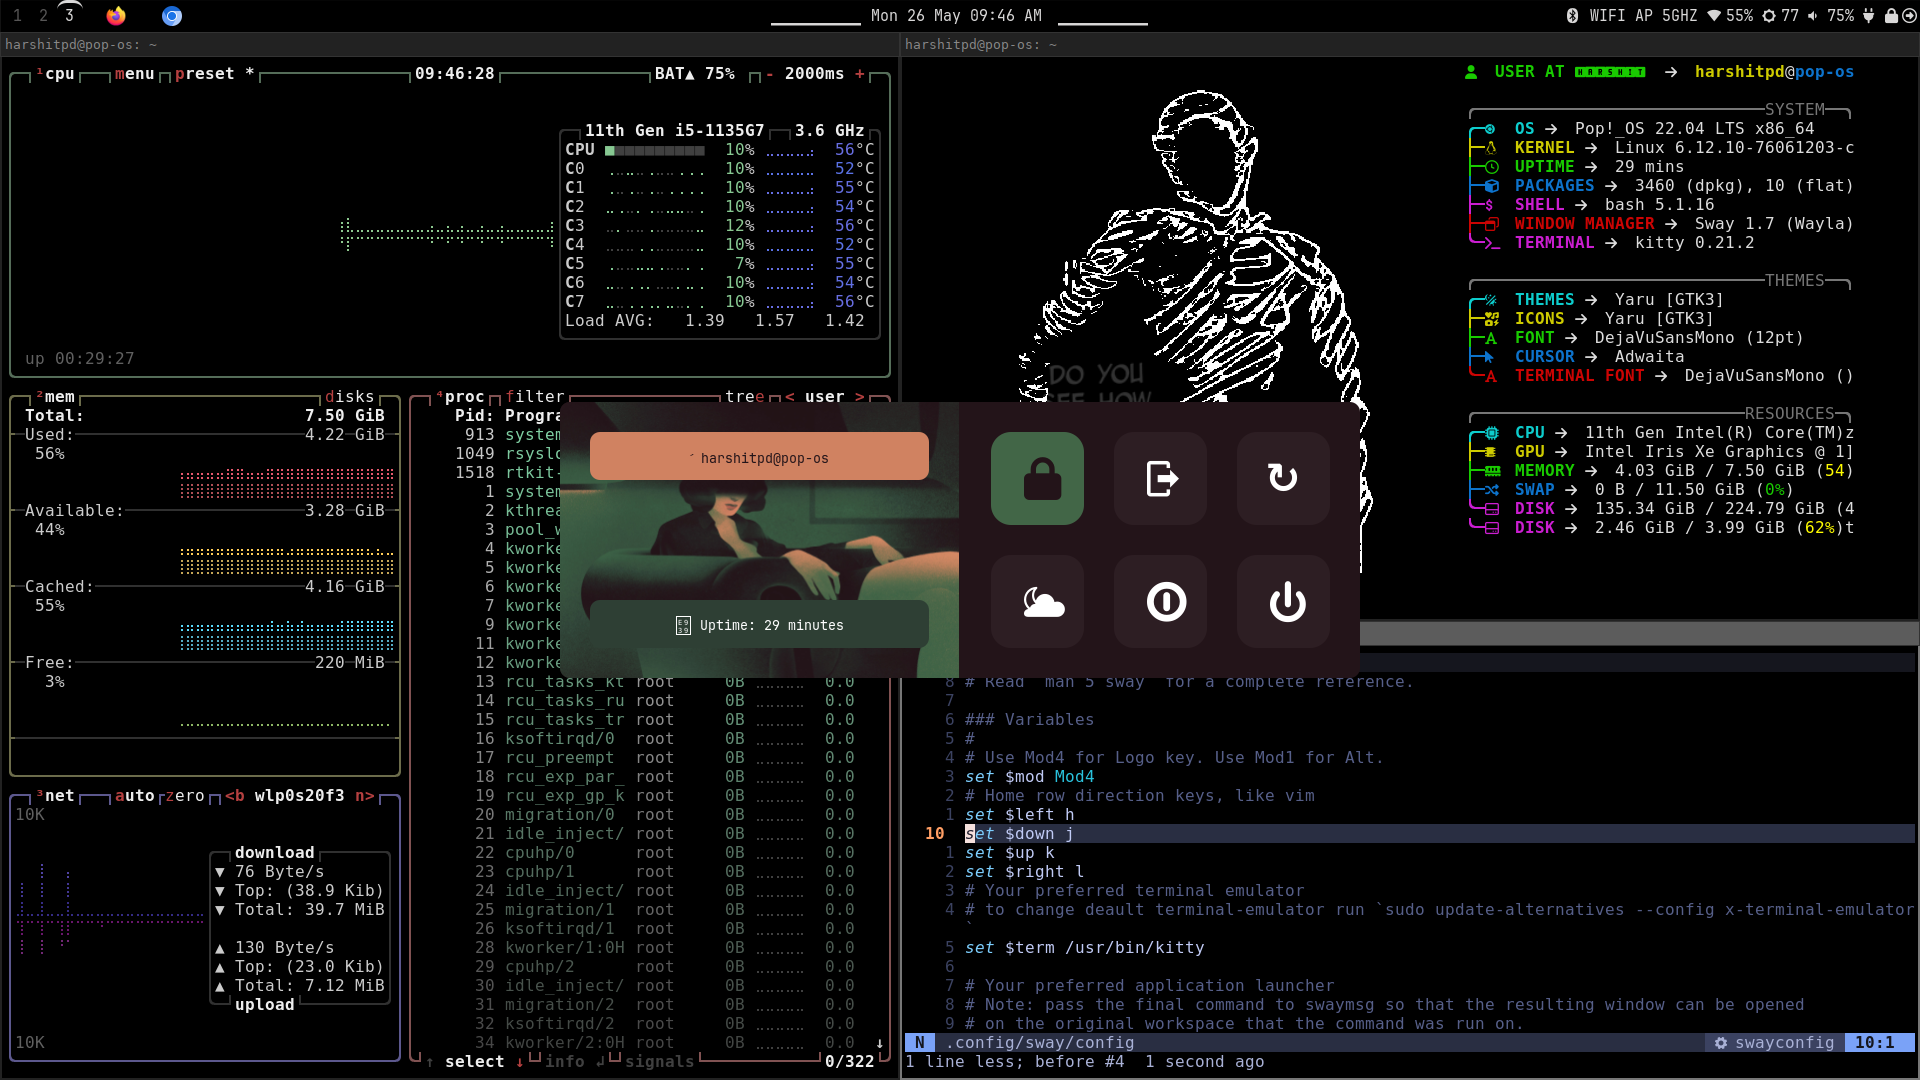Click the CPU usage meter bar
The height and width of the screenshot is (1080, 1920).
point(655,149)
